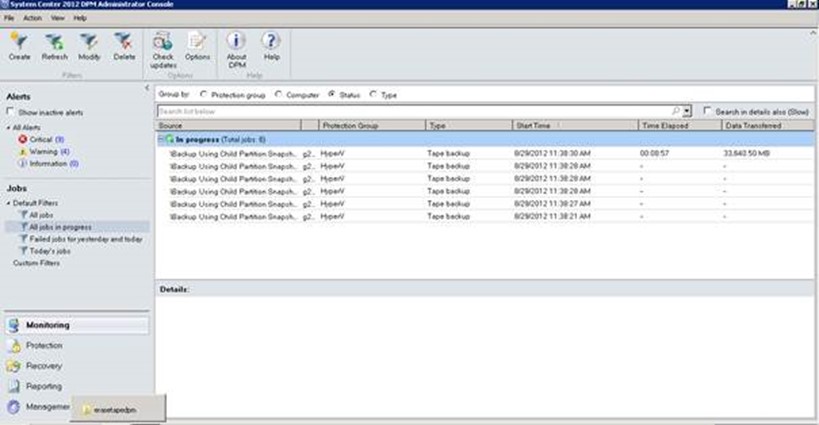Collapse the All Alerts tree node
This screenshot has width=819, height=425.
pyautogui.click(x=9, y=128)
